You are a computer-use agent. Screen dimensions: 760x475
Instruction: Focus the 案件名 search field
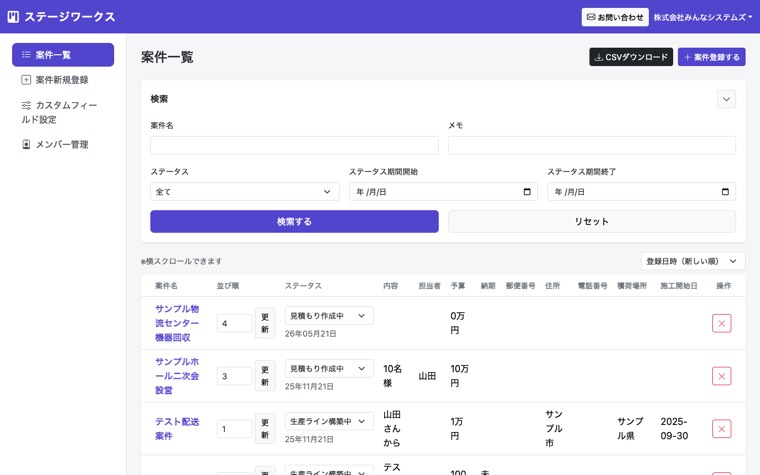(294, 145)
